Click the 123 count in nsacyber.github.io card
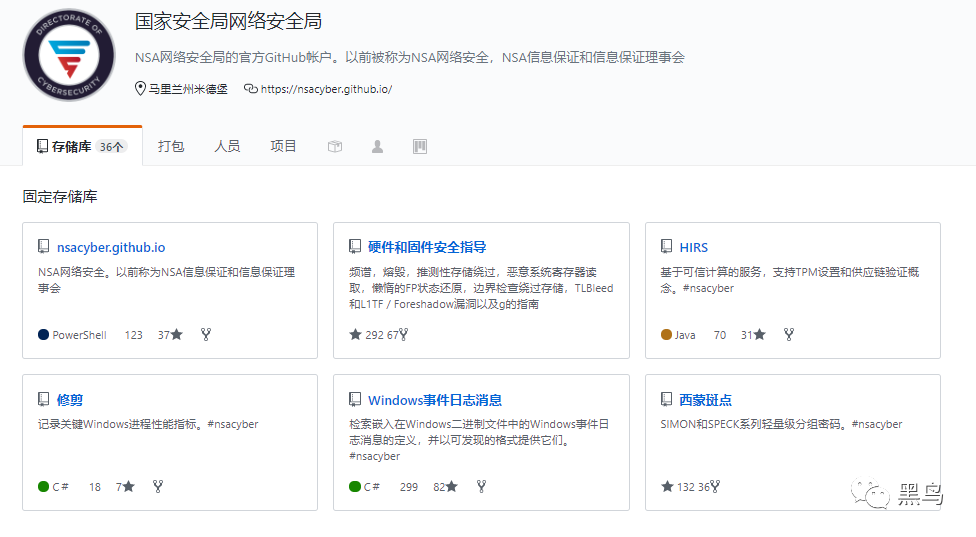This screenshot has width=976, height=537. [x=133, y=335]
